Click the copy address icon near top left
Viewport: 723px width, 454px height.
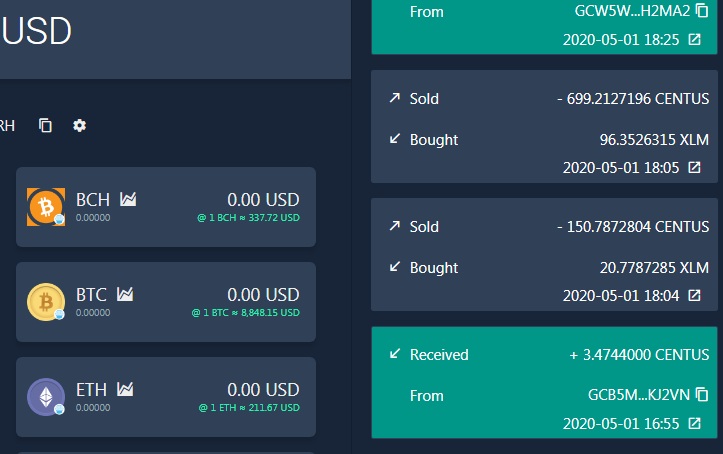pyautogui.click(x=45, y=125)
